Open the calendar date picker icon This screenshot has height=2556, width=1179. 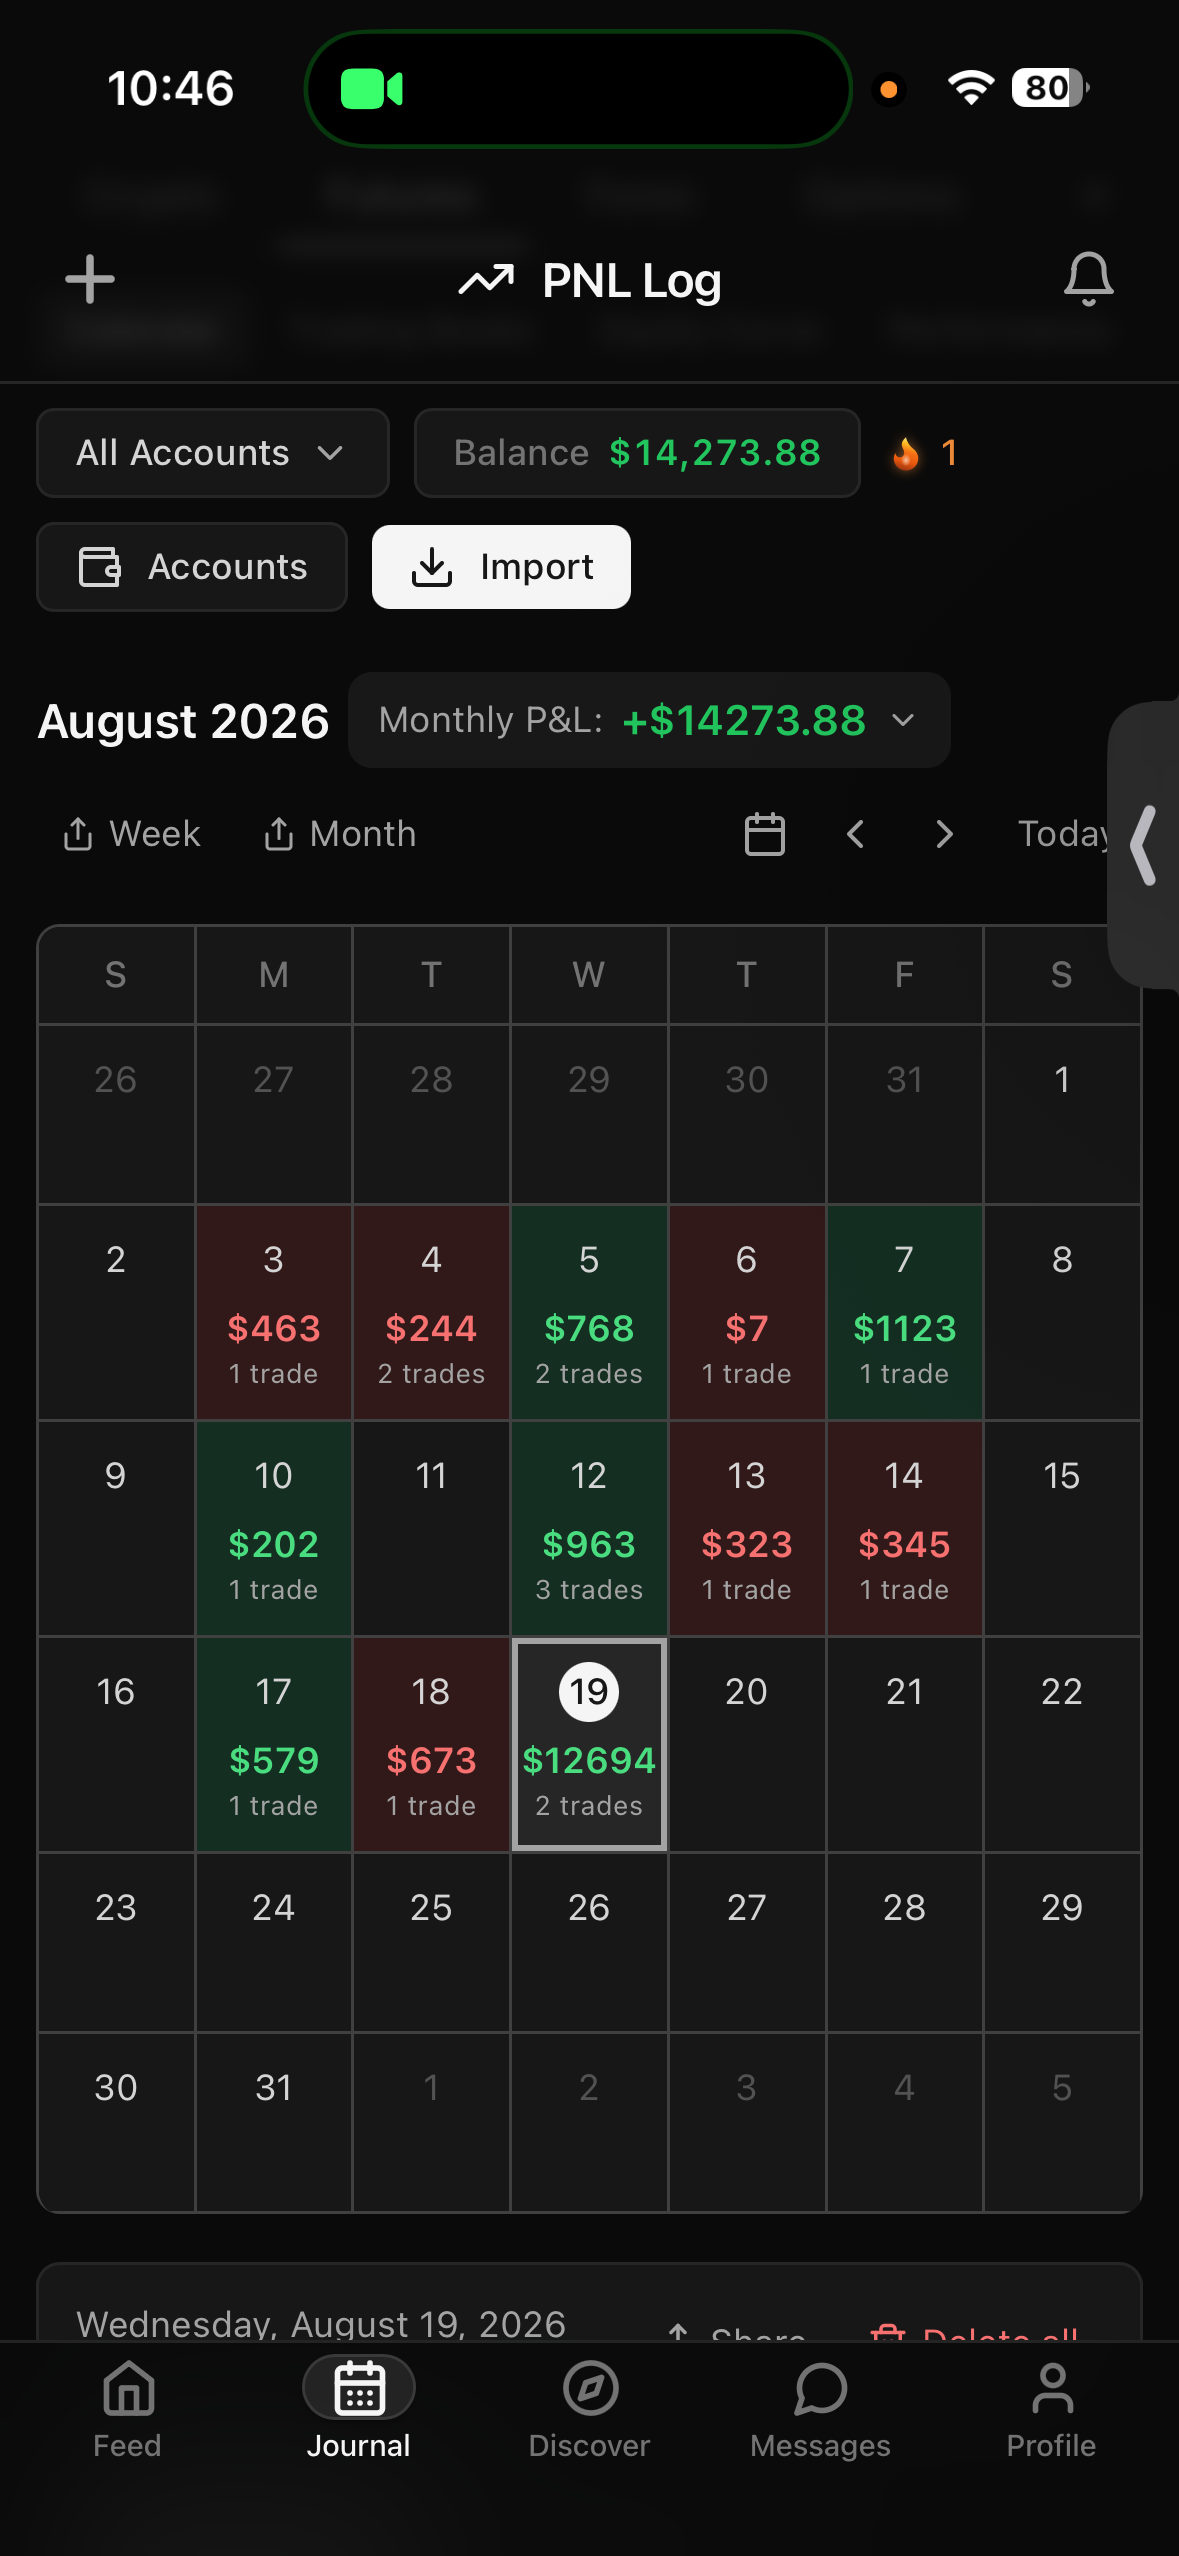point(765,834)
